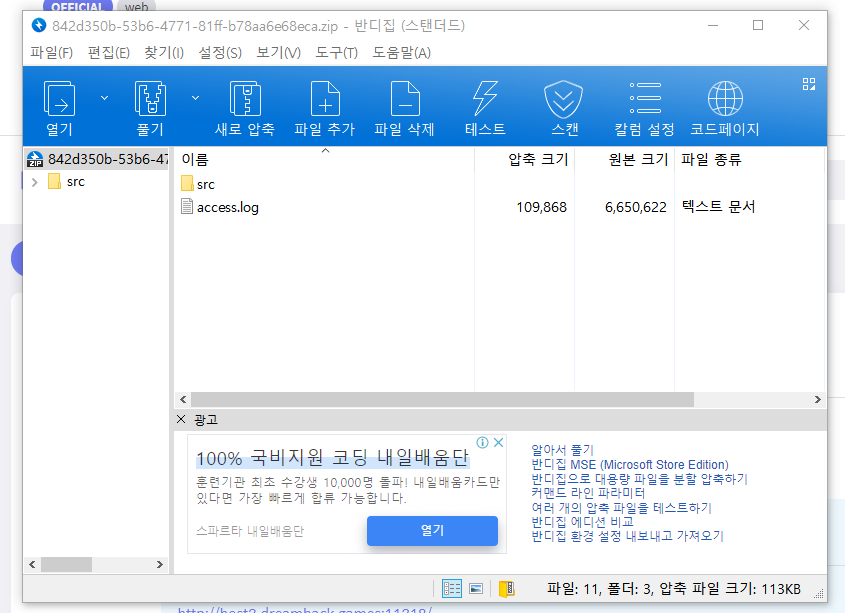Screen dimensions: 845x613
Task: Click left arrow of tree pane scrollbar
Action: click(x=32, y=564)
